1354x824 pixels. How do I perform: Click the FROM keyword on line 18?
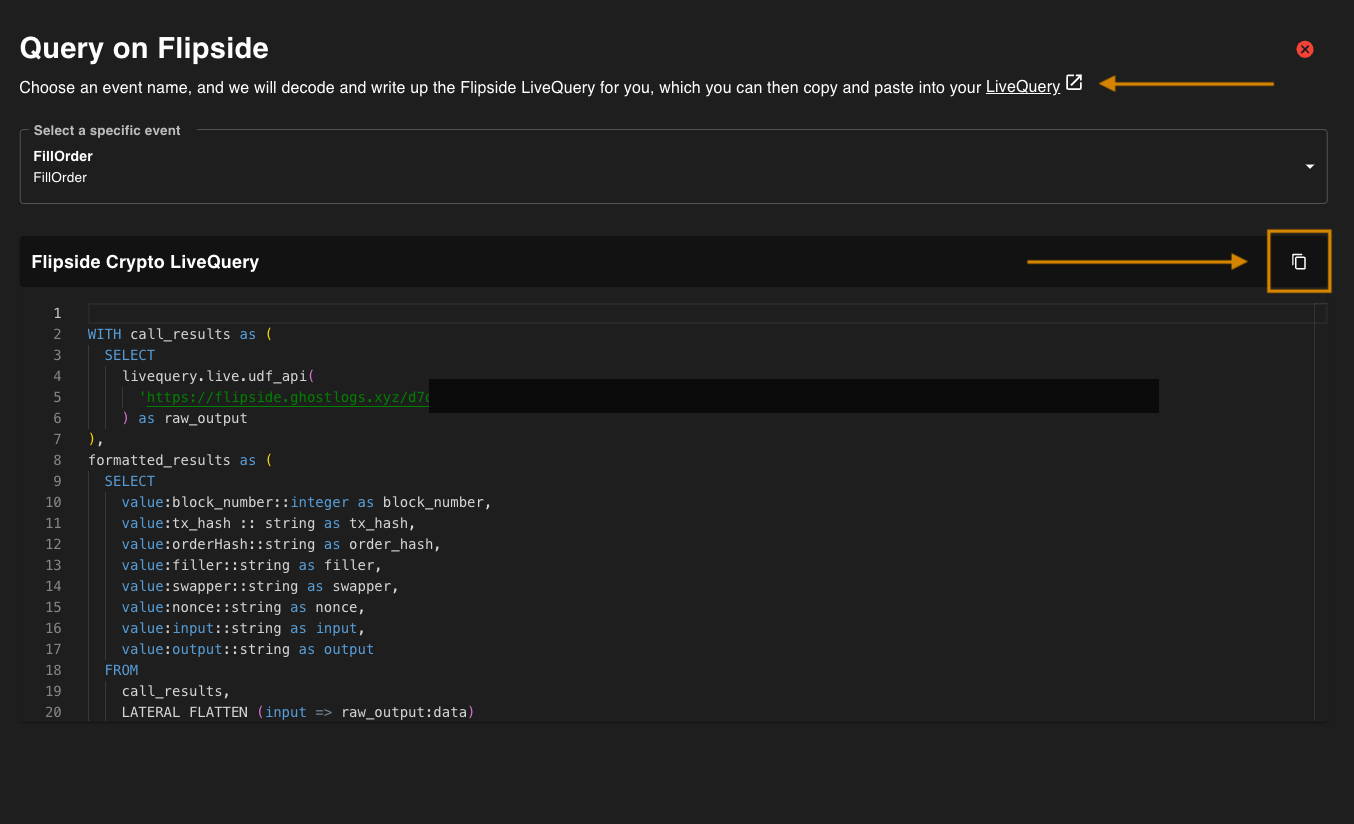click(121, 670)
